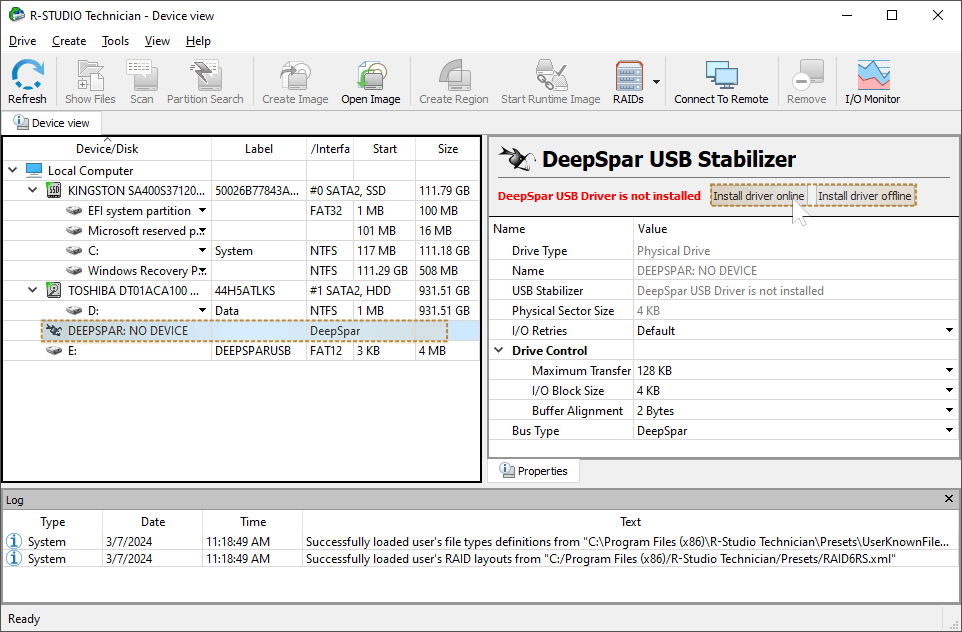
Task: Open the I/O Retries value dropdown
Action: click(x=949, y=331)
